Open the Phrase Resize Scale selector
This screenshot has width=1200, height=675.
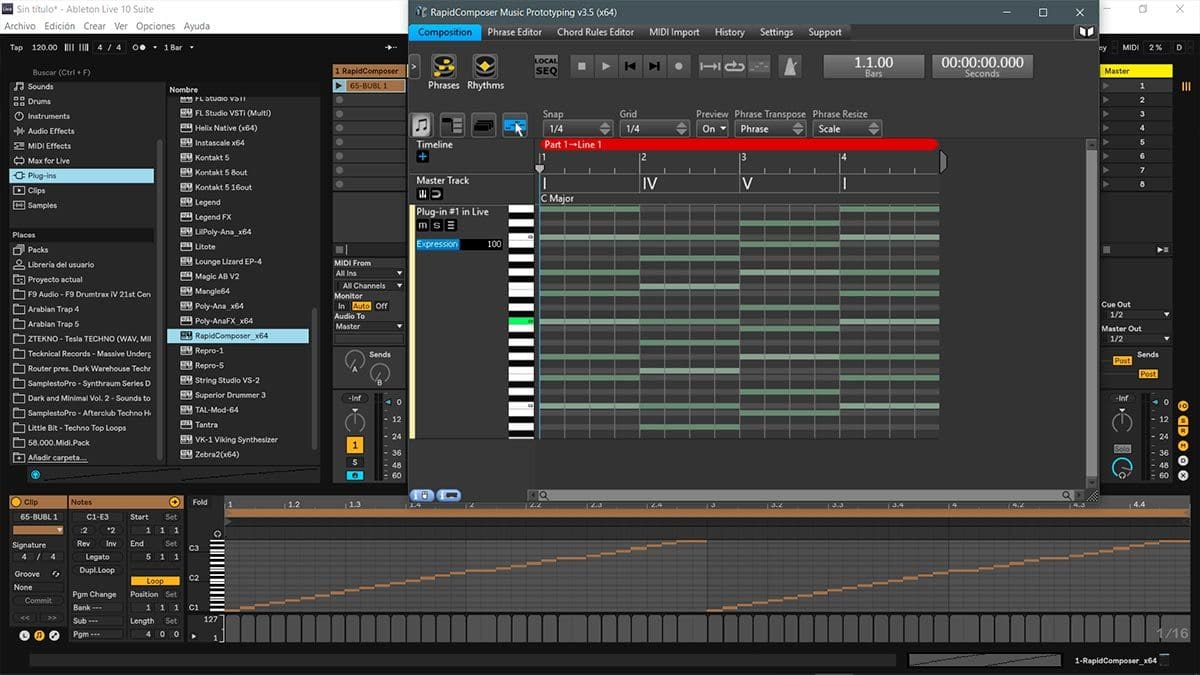click(x=846, y=129)
